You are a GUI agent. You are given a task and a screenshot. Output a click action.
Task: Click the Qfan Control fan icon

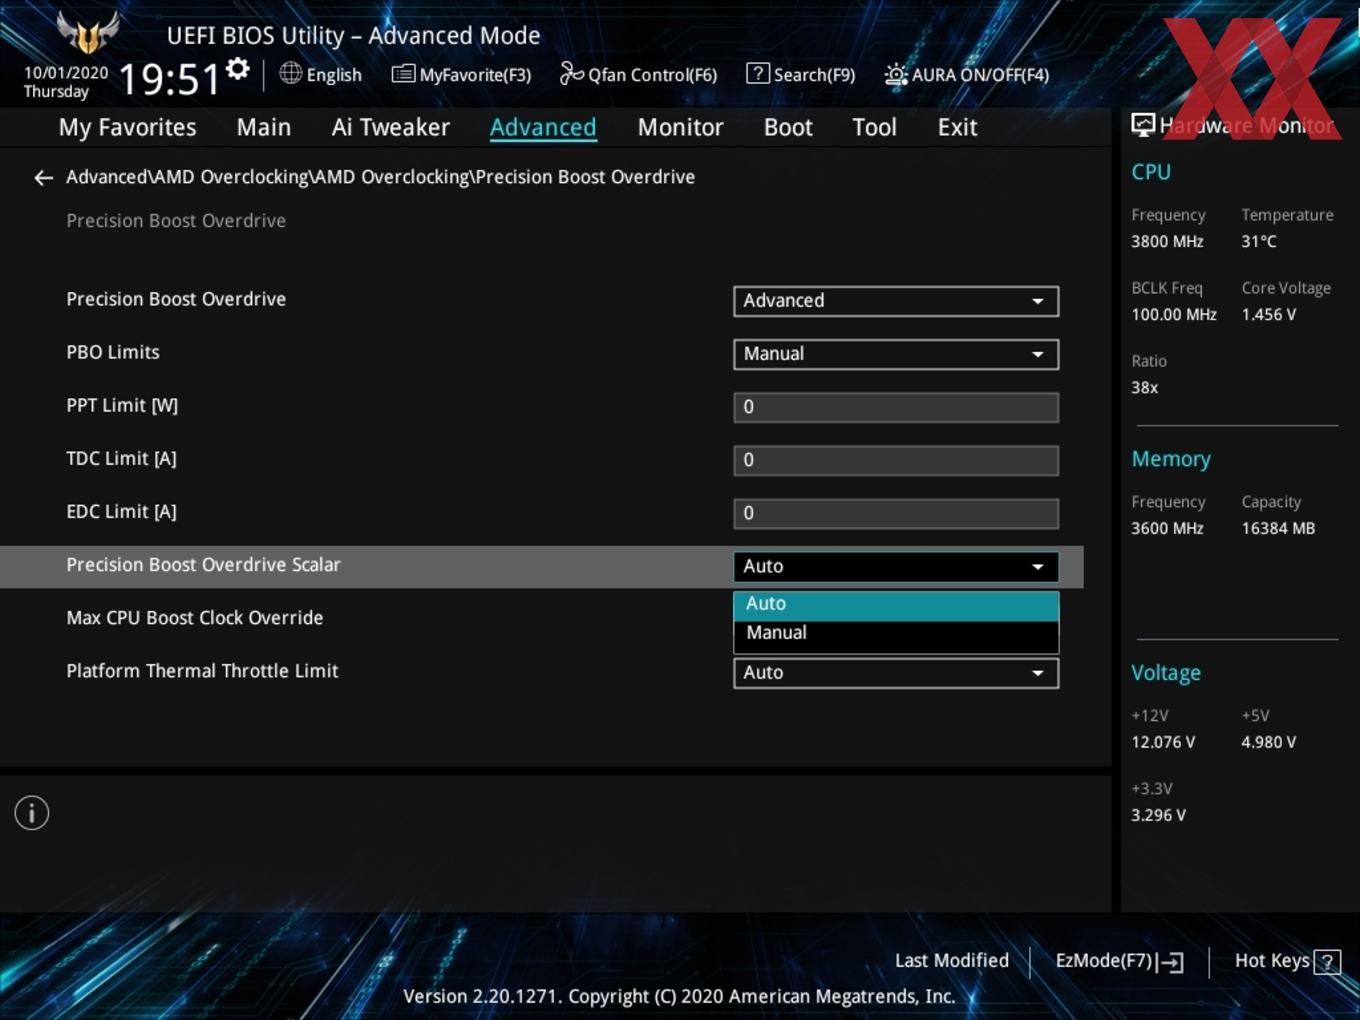click(x=571, y=73)
